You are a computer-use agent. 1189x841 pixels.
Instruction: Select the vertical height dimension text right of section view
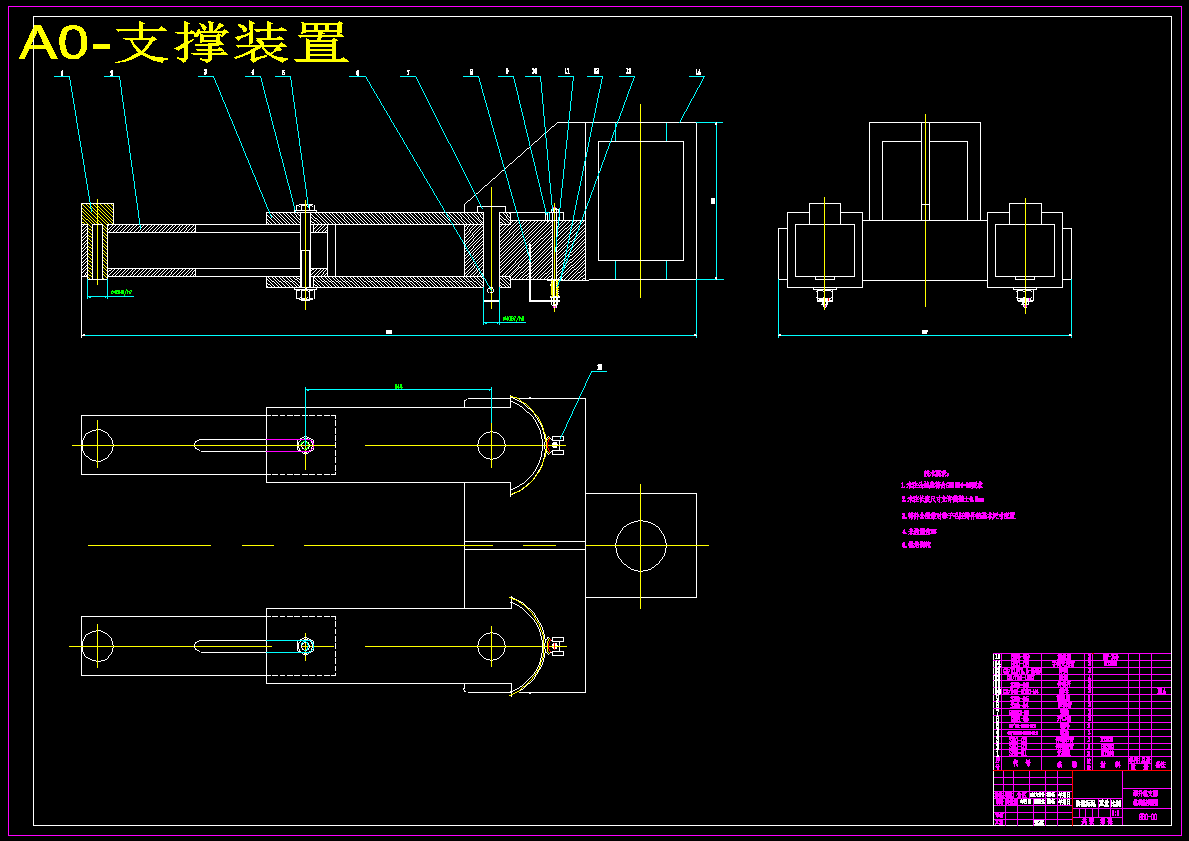coord(714,201)
